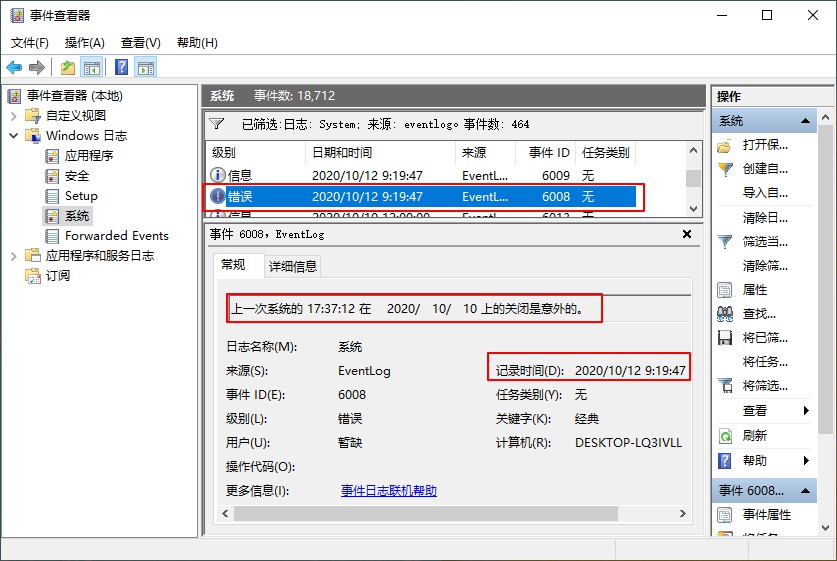
Task: Click the 刷新 refresh action
Action: (x=754, y=436)
